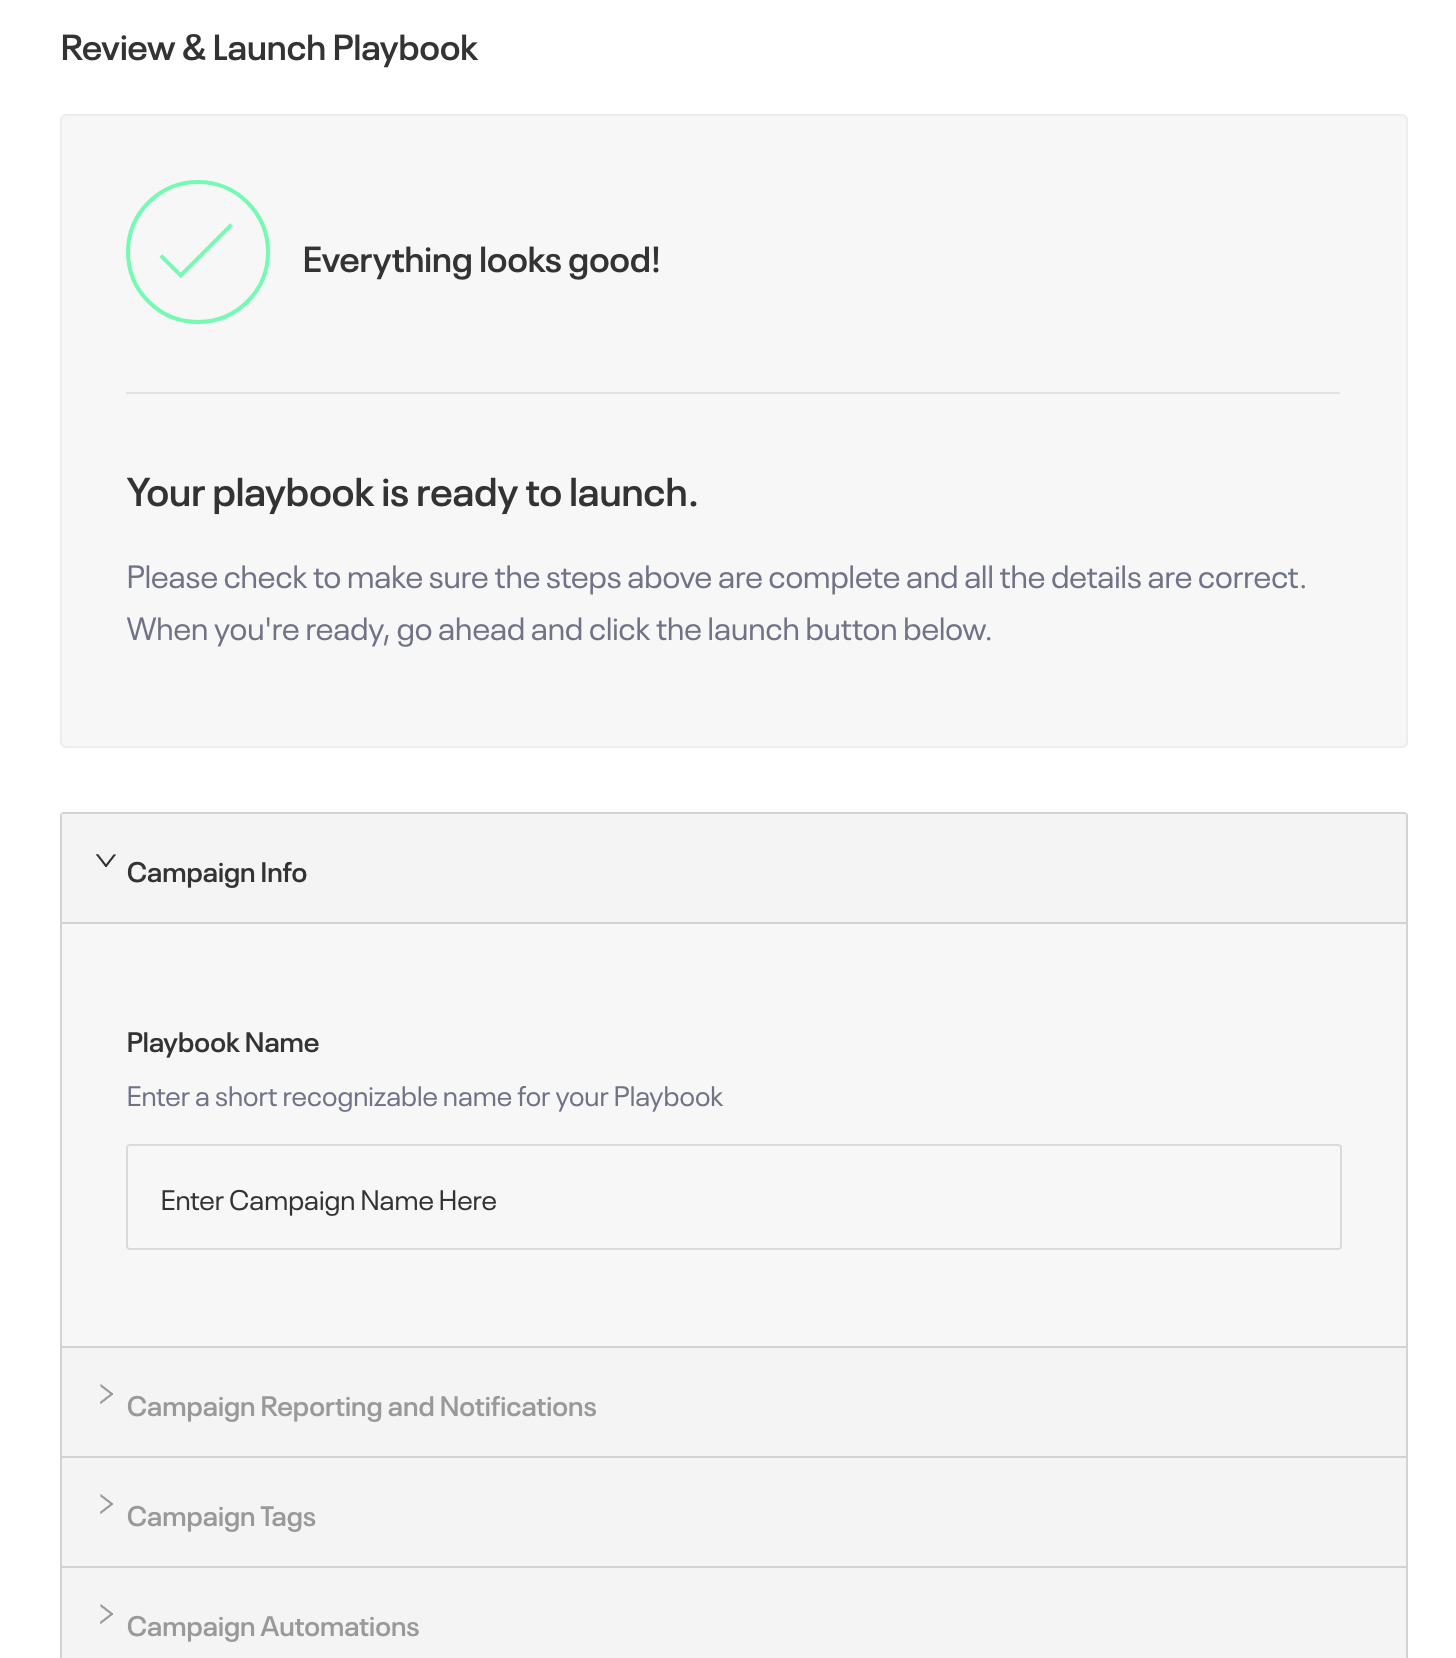Expand Campaign Reporting and Notifications chevron
Viewport: 1456px width, 1658px height.
pos(106,1394)
